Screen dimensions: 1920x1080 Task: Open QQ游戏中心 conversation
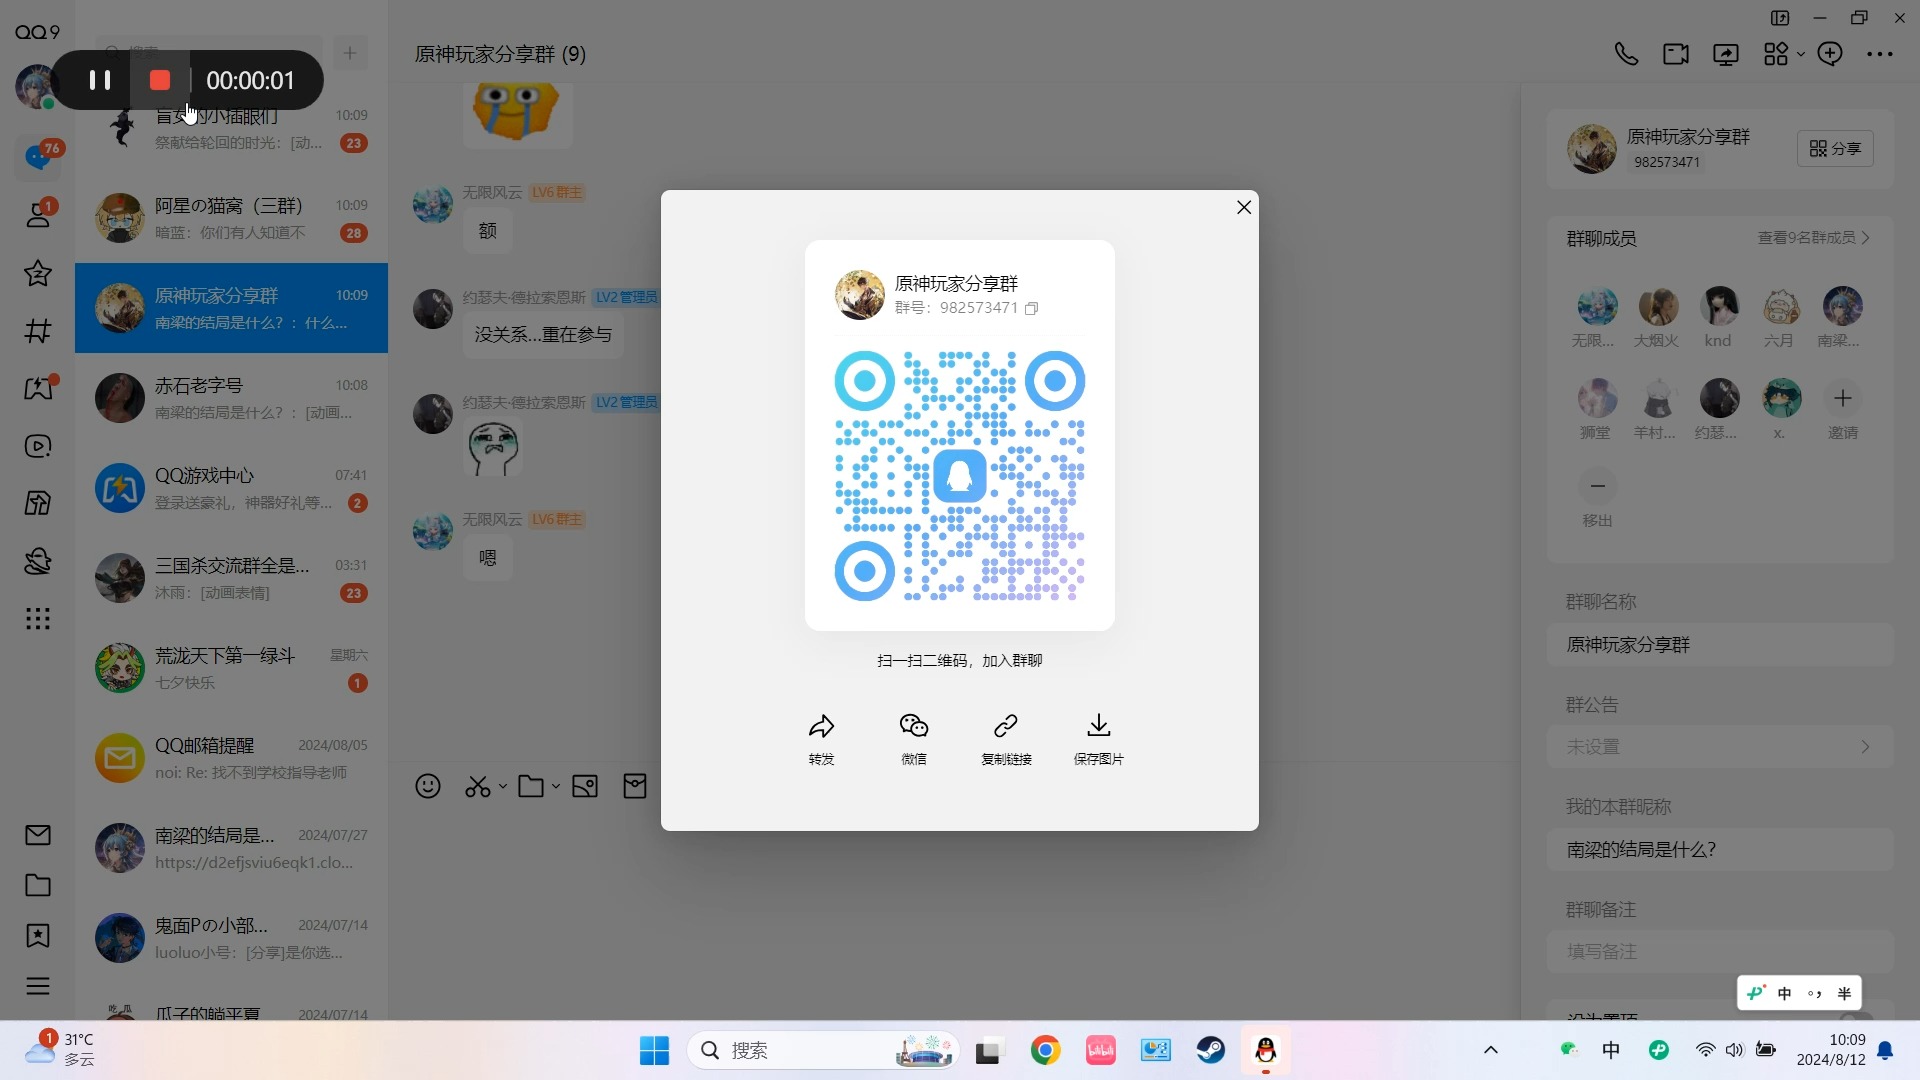click(x=231, y=488)
